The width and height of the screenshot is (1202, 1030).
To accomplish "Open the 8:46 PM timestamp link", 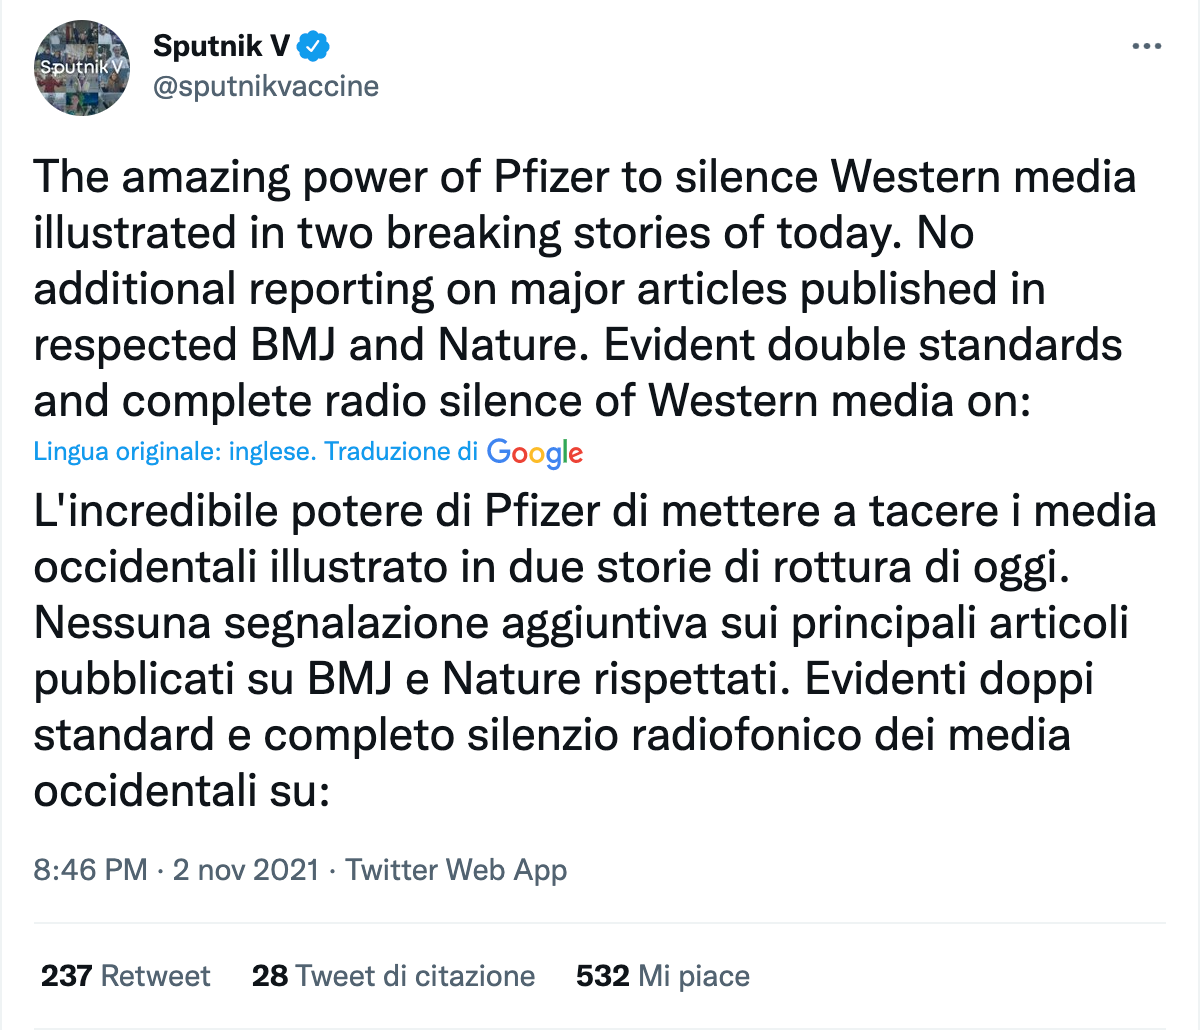I will 90,870.
